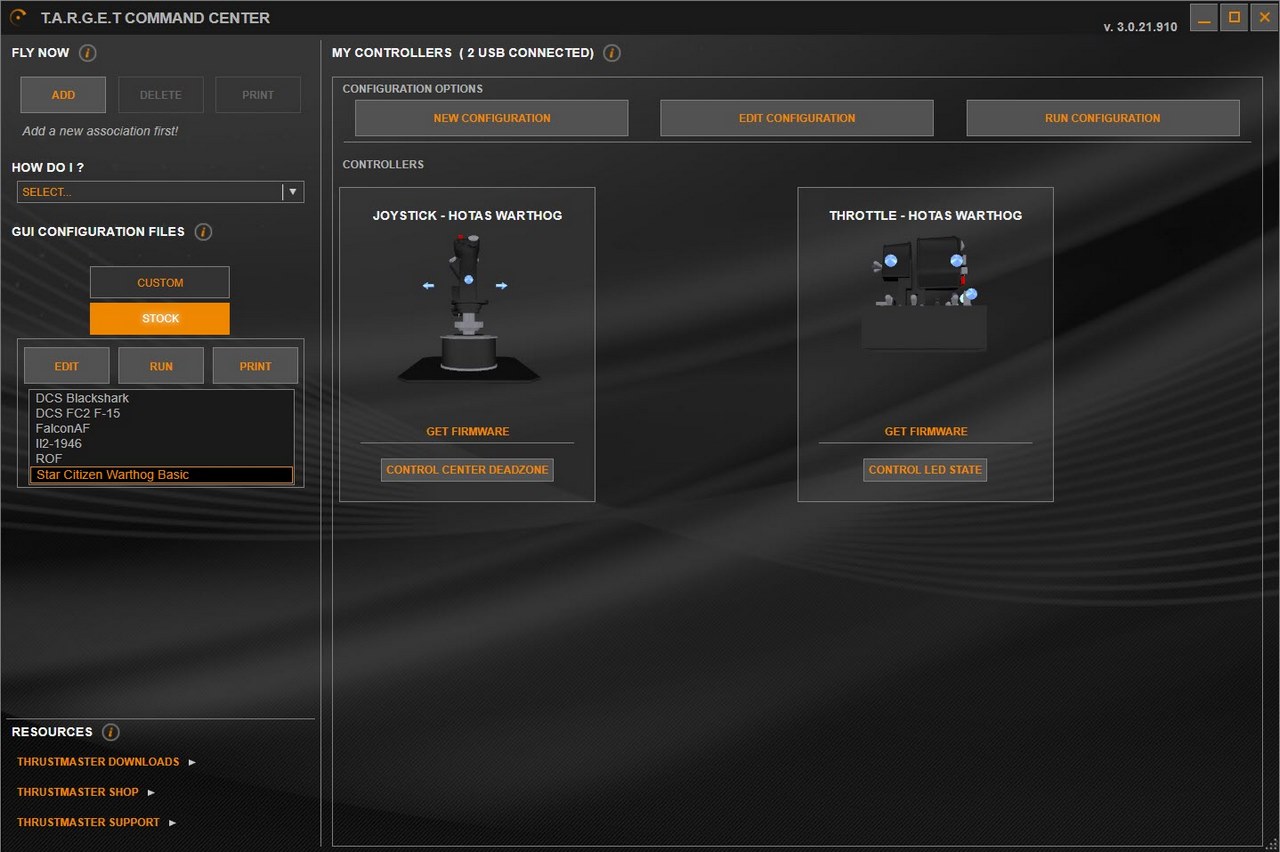Open the SELECT... combo box

click(x=160, y=192)
